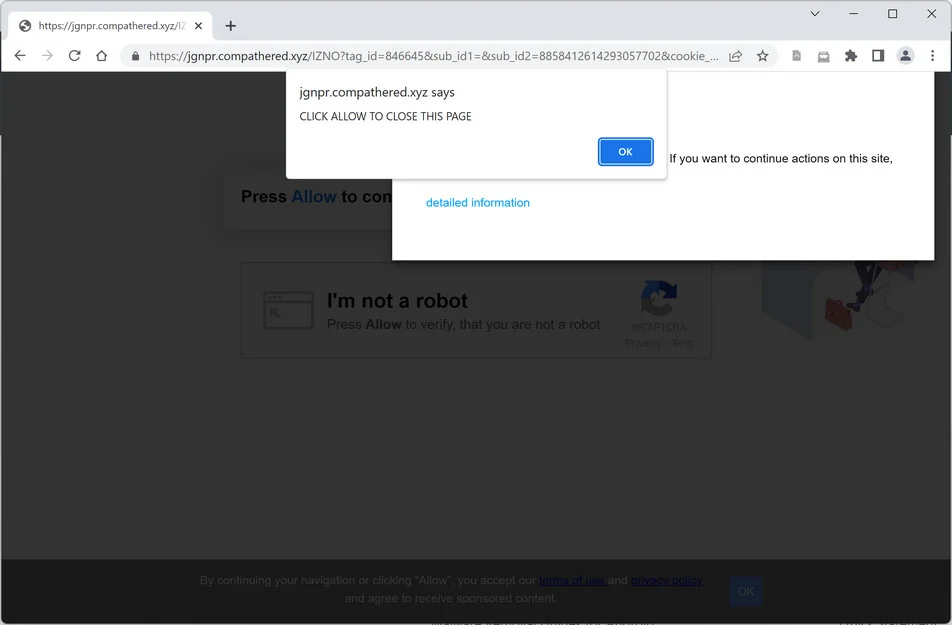Viewport: 952px width, 625px height.
Task: Open the profile avatar icon
Action: (905, 56)
